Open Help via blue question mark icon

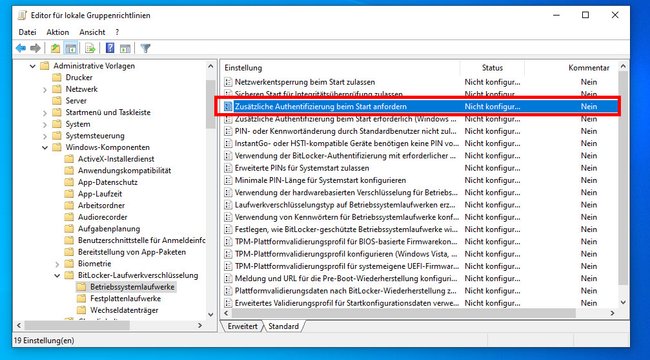pos(110,49)
